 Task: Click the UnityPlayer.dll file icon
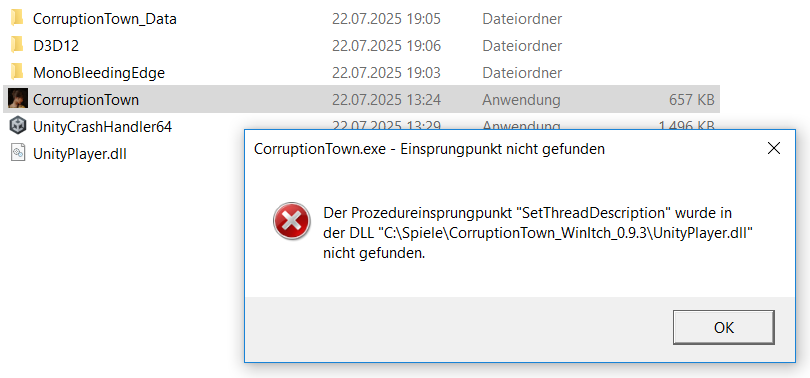point(18,153)
